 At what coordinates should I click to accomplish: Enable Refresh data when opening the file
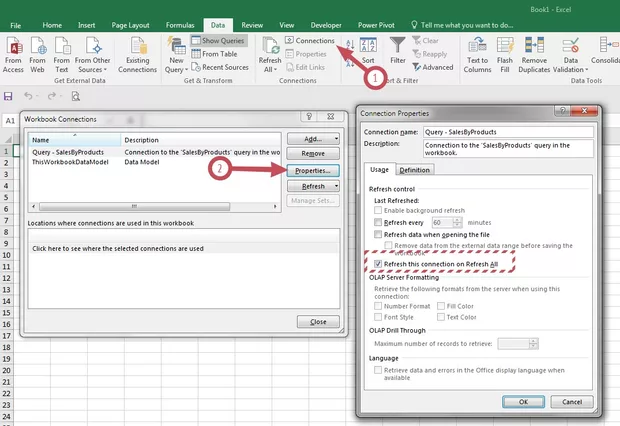tap(377, 234)
